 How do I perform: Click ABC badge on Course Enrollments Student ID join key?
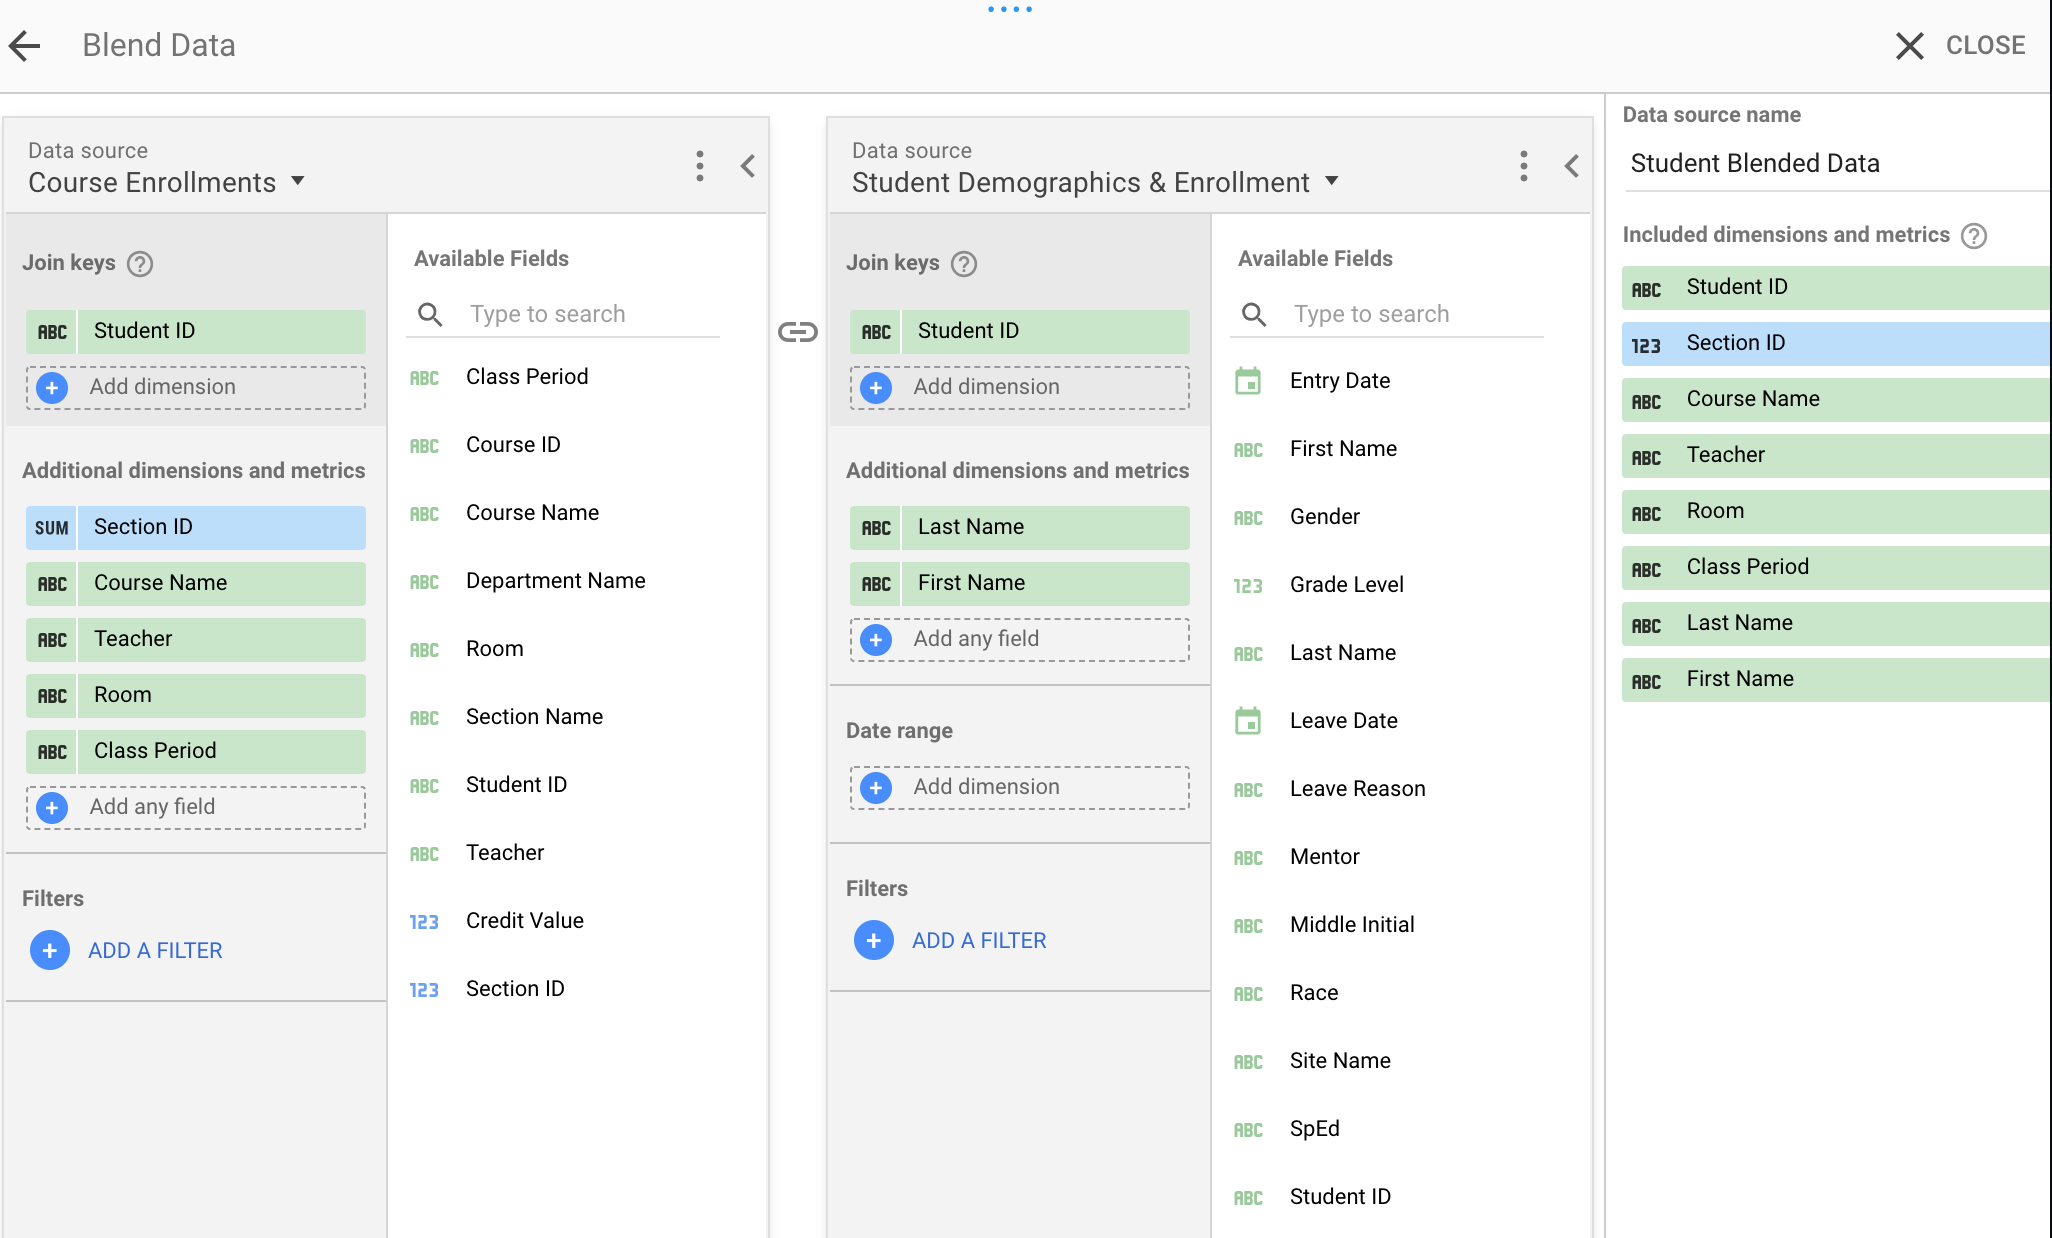tap(52, 331)
